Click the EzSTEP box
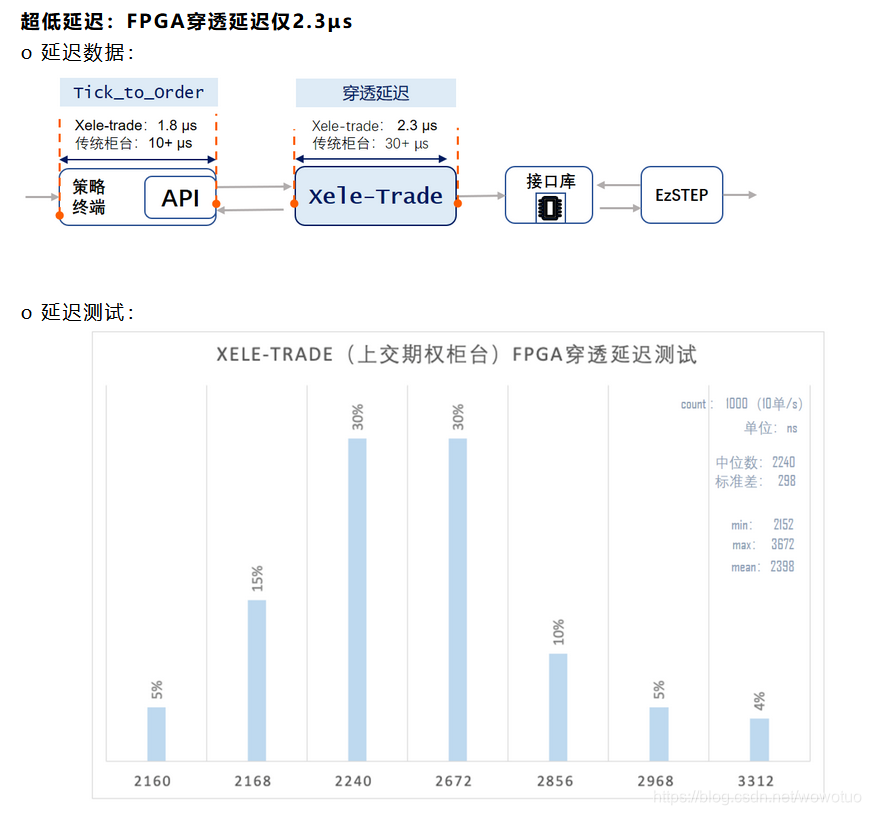The image size is (871, 815). [x=682, y=195]
